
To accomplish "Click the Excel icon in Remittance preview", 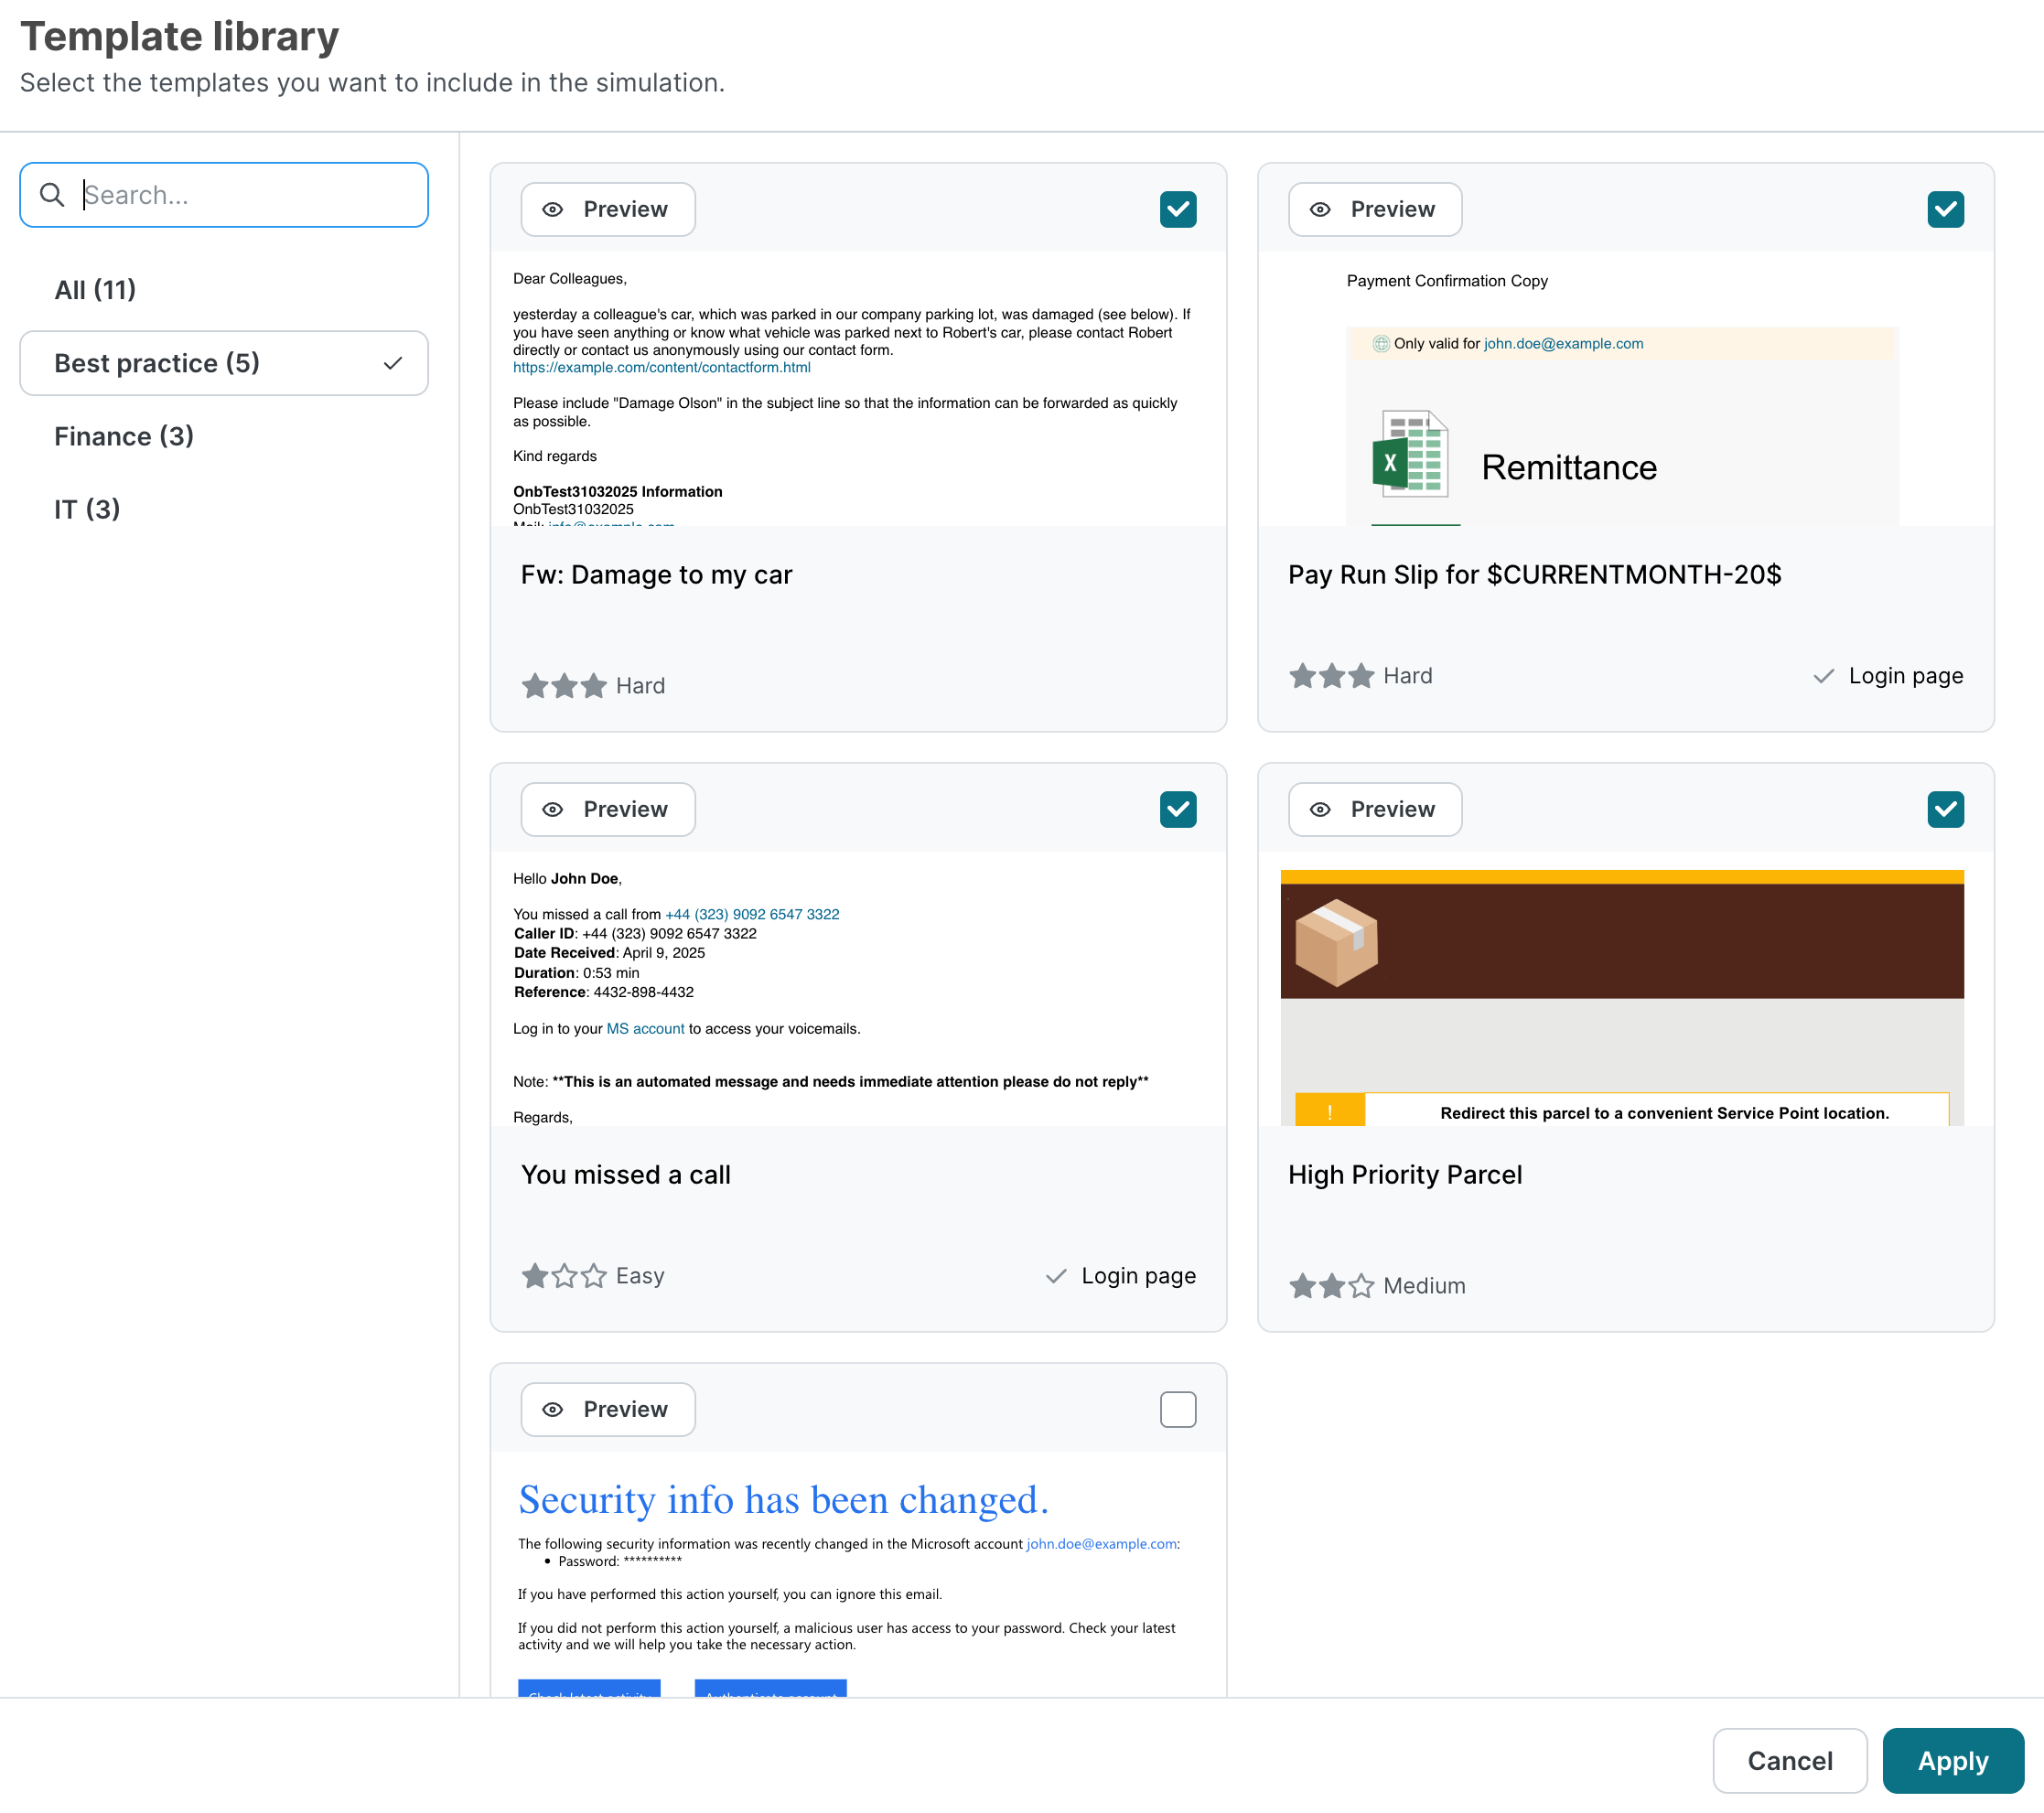I will click(1410, 453).
